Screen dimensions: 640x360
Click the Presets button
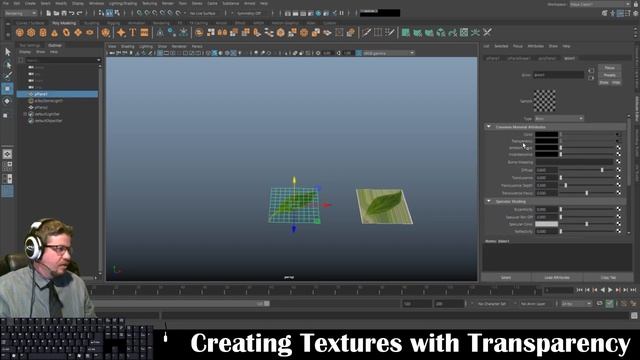coord(609,75)
